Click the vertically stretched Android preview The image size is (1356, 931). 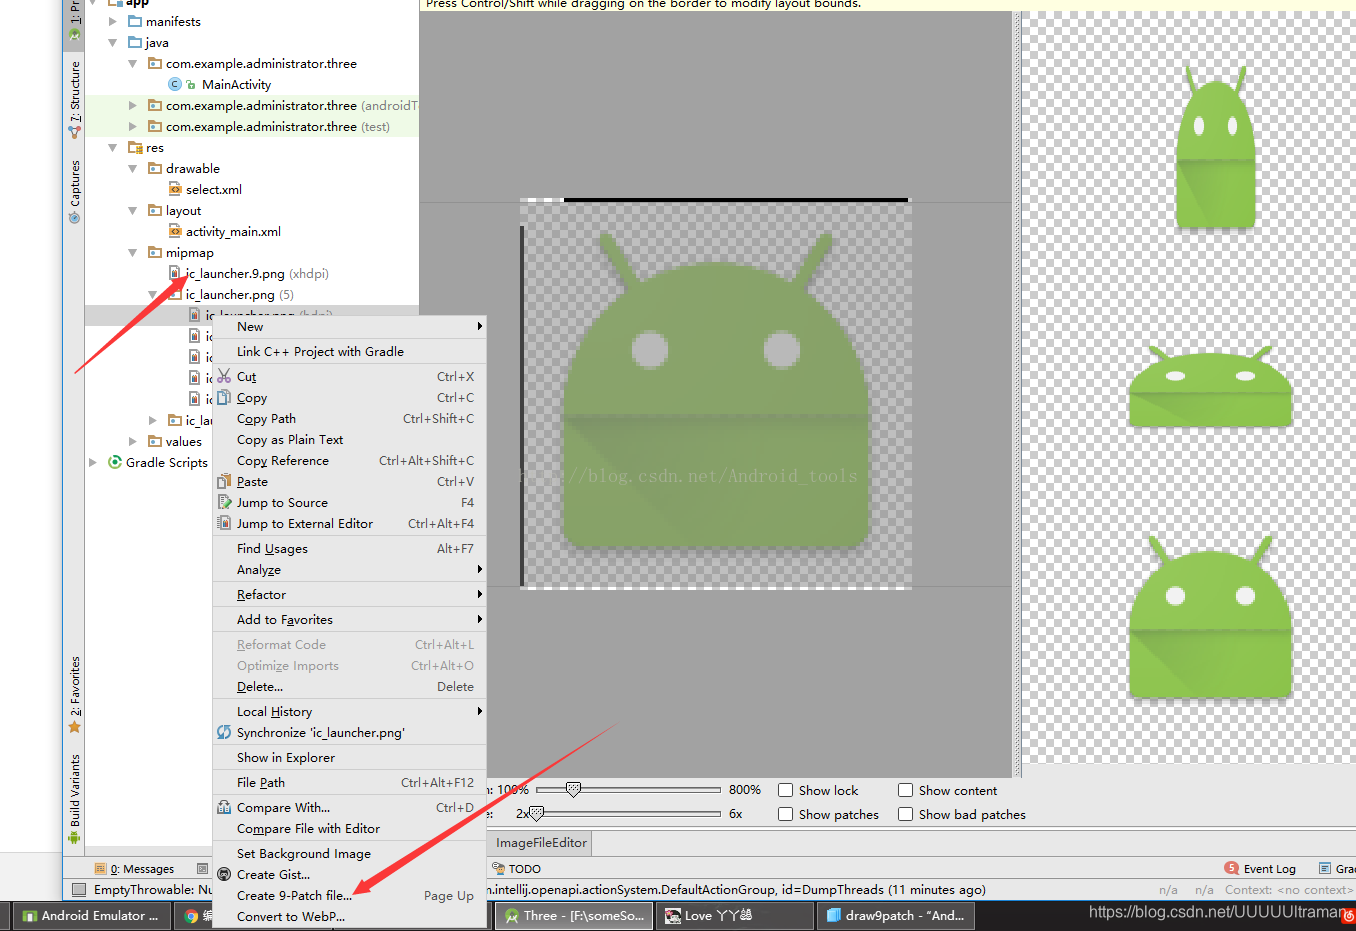1215,147
